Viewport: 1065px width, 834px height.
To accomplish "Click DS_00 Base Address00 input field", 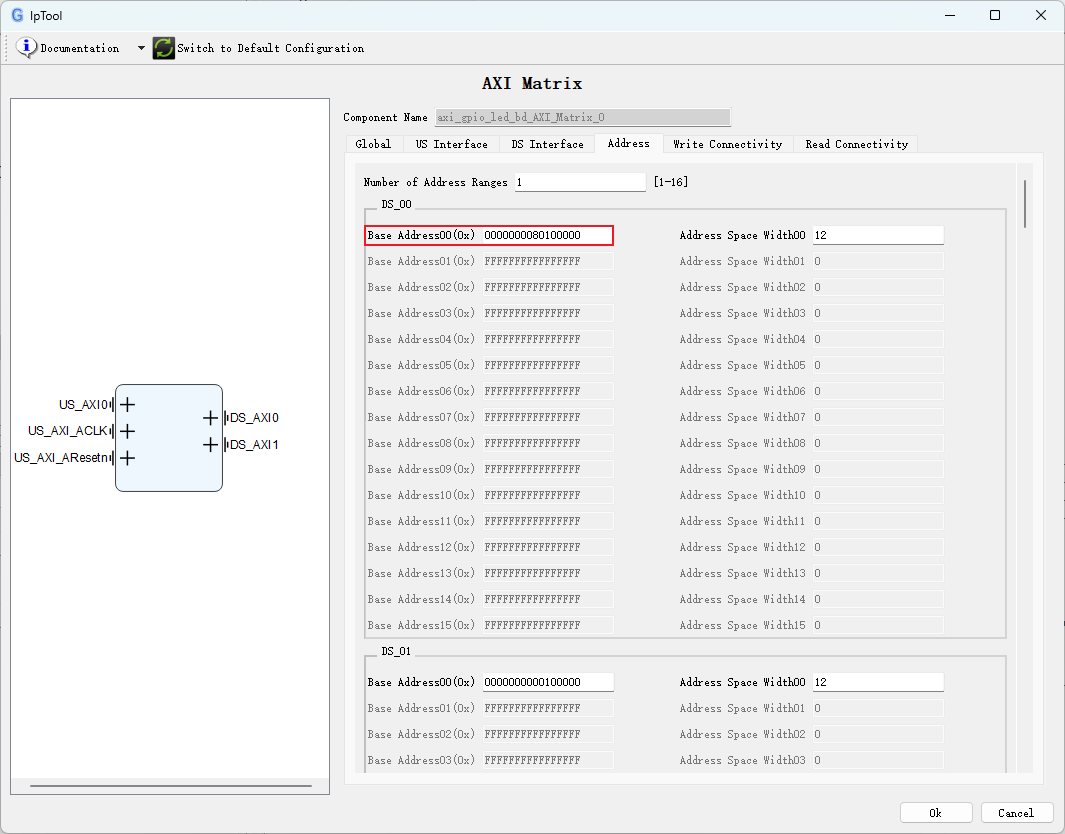I will [547, 235].
